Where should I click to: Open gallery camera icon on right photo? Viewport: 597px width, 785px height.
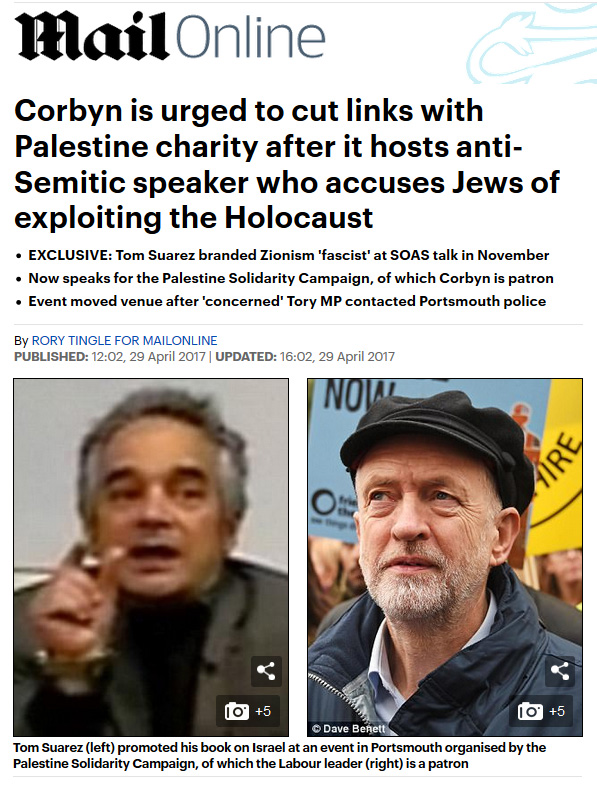pyautogui.click(x=530, y=711)
